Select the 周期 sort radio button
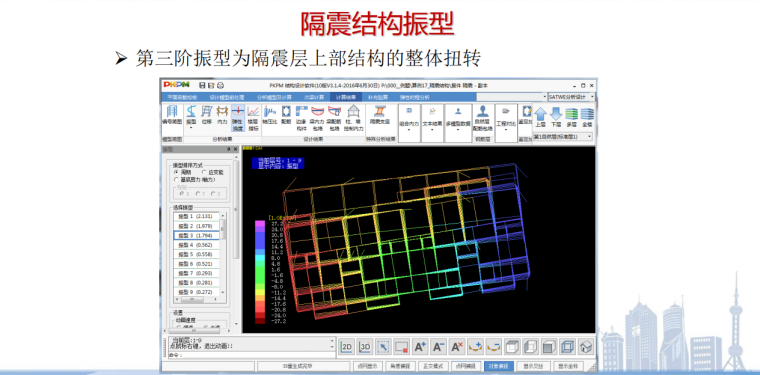 coord(176,172)
